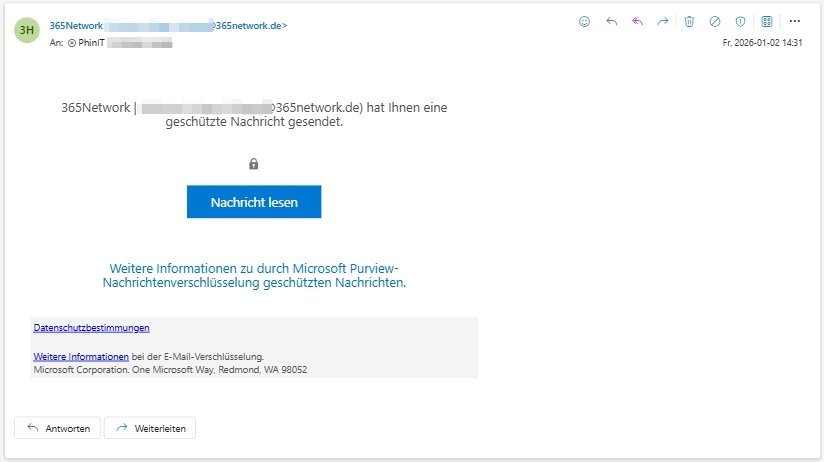Viewport: 824px width, 462px height.
Task: Click the email date Fr, 2026-01-02 14:31
Action: click(762, 43)
